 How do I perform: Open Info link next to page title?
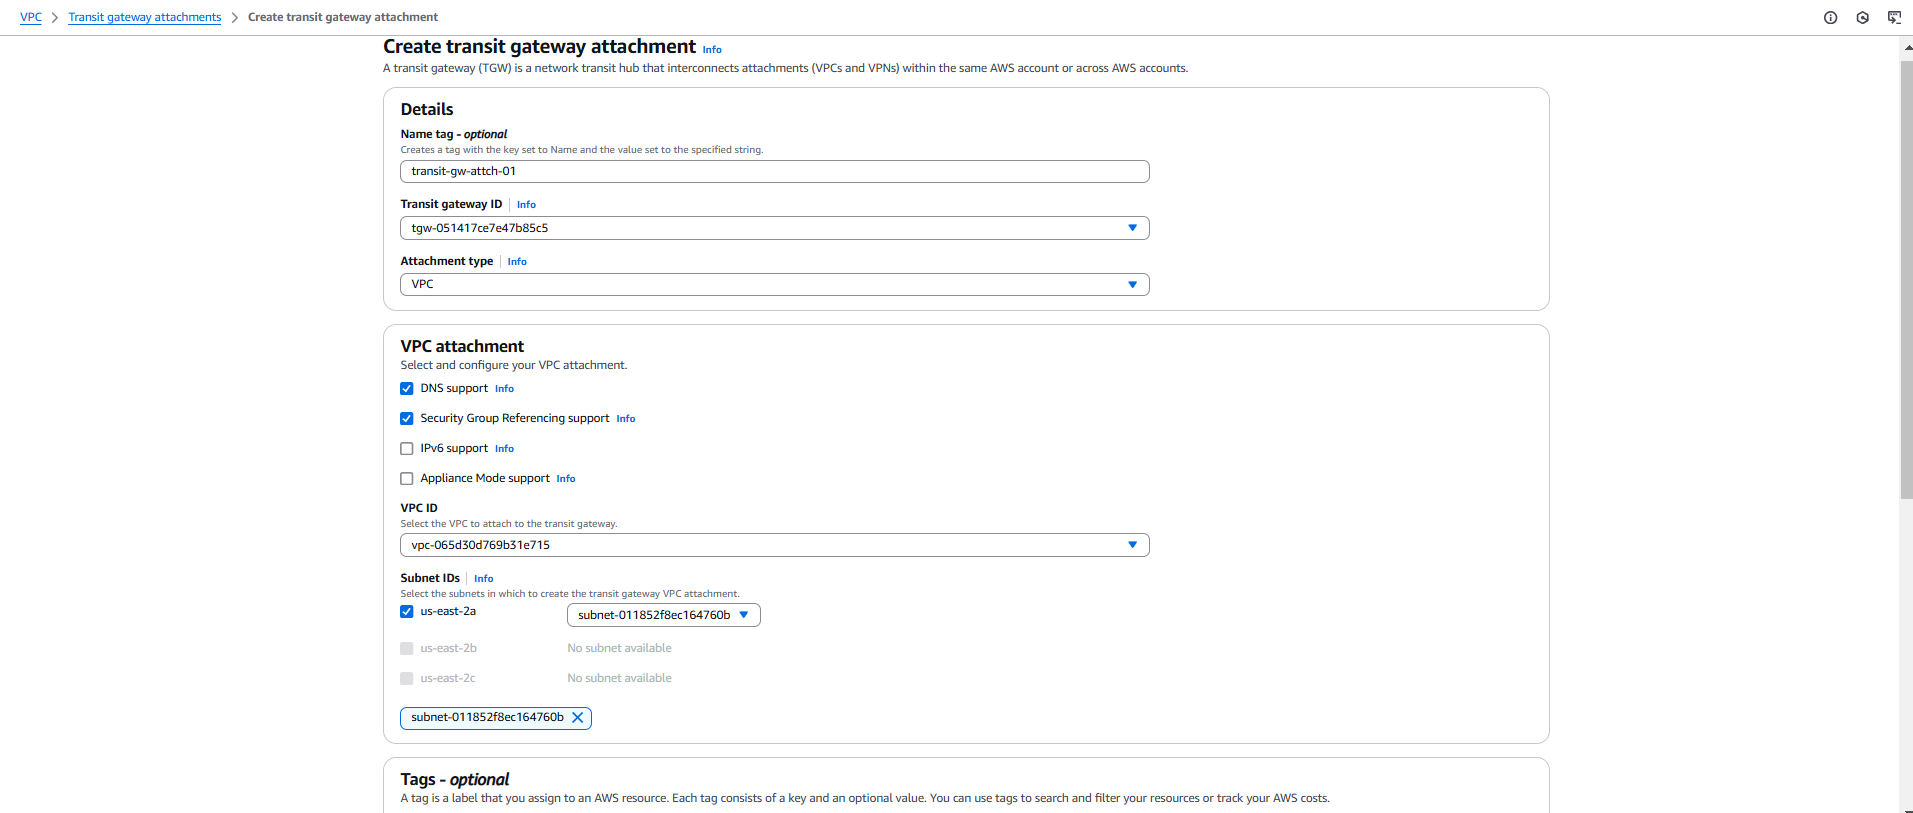coord(712,49)
